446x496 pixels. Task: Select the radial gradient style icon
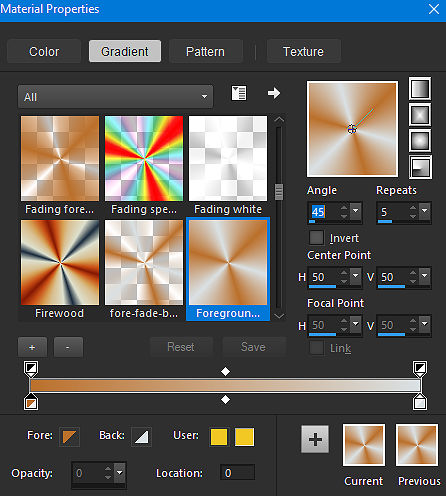(420, 167)
